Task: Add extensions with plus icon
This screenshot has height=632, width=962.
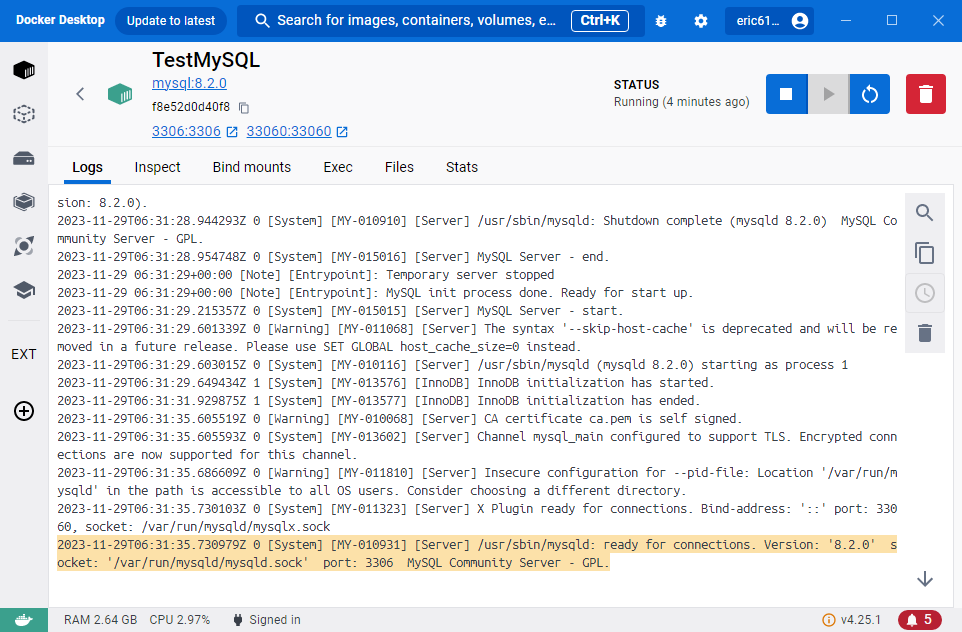Action: pos(24,411)
